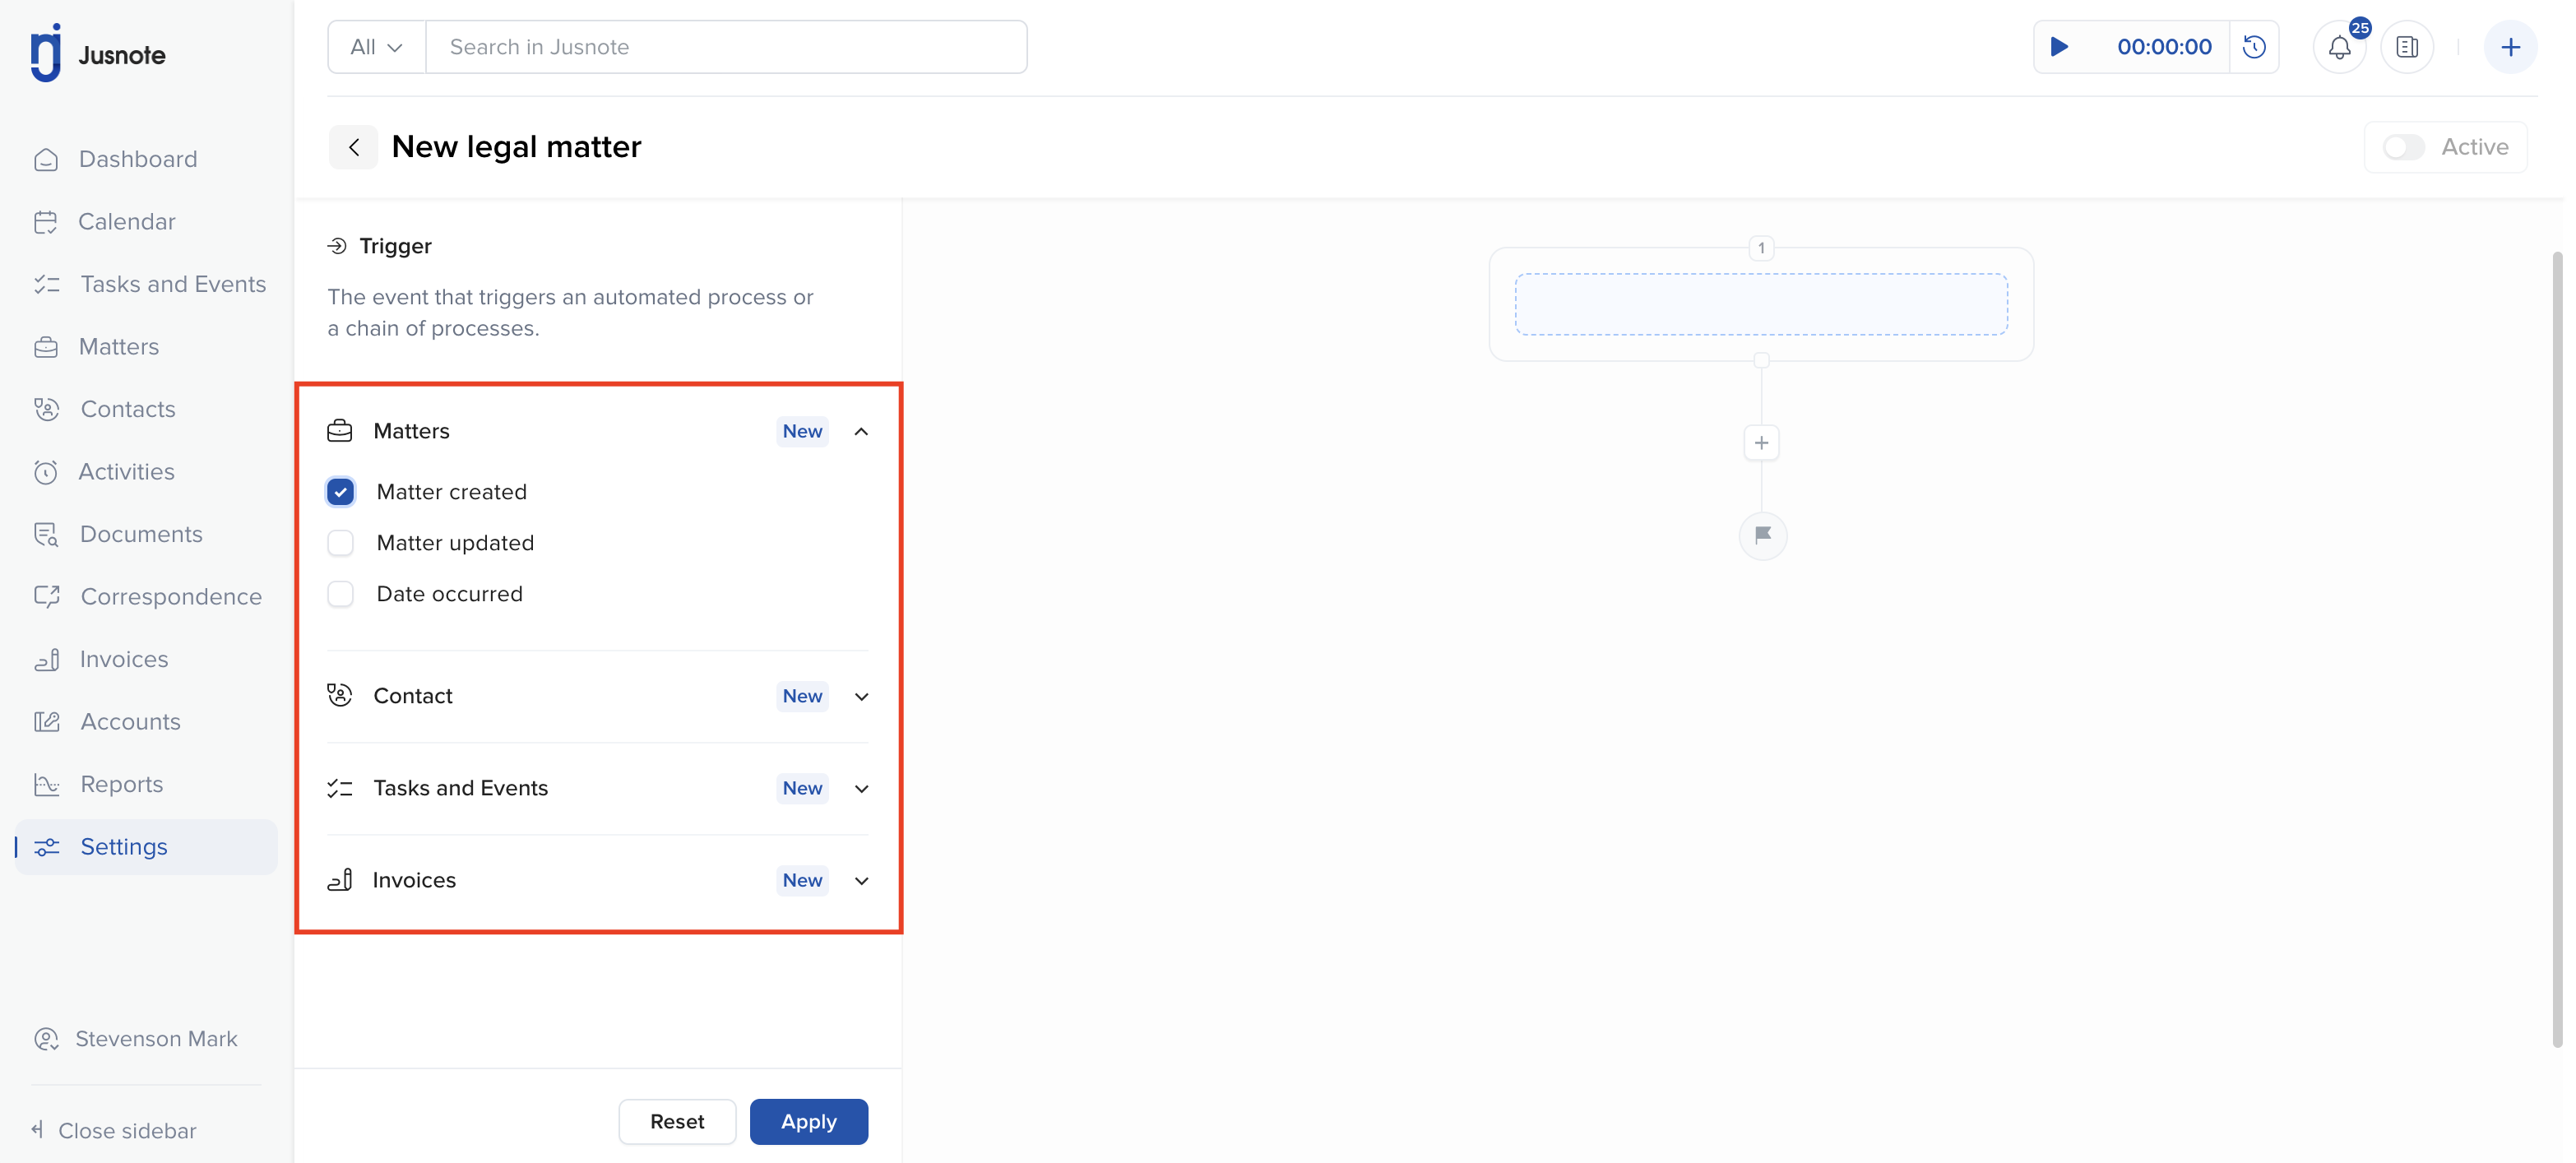Click the Reports chart icon
This screenshot has width=2576, height=1163.
(x=46, y=784)
